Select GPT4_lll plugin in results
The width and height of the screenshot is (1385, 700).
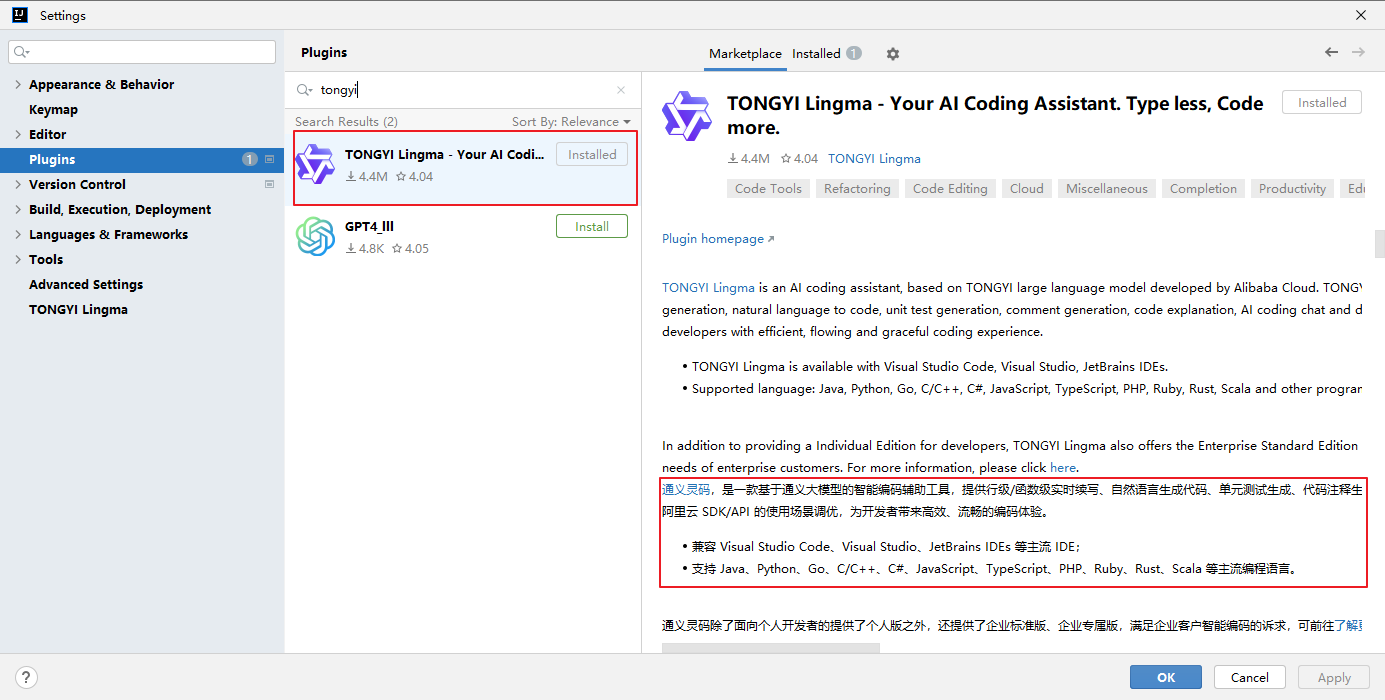tap(463, 237)
